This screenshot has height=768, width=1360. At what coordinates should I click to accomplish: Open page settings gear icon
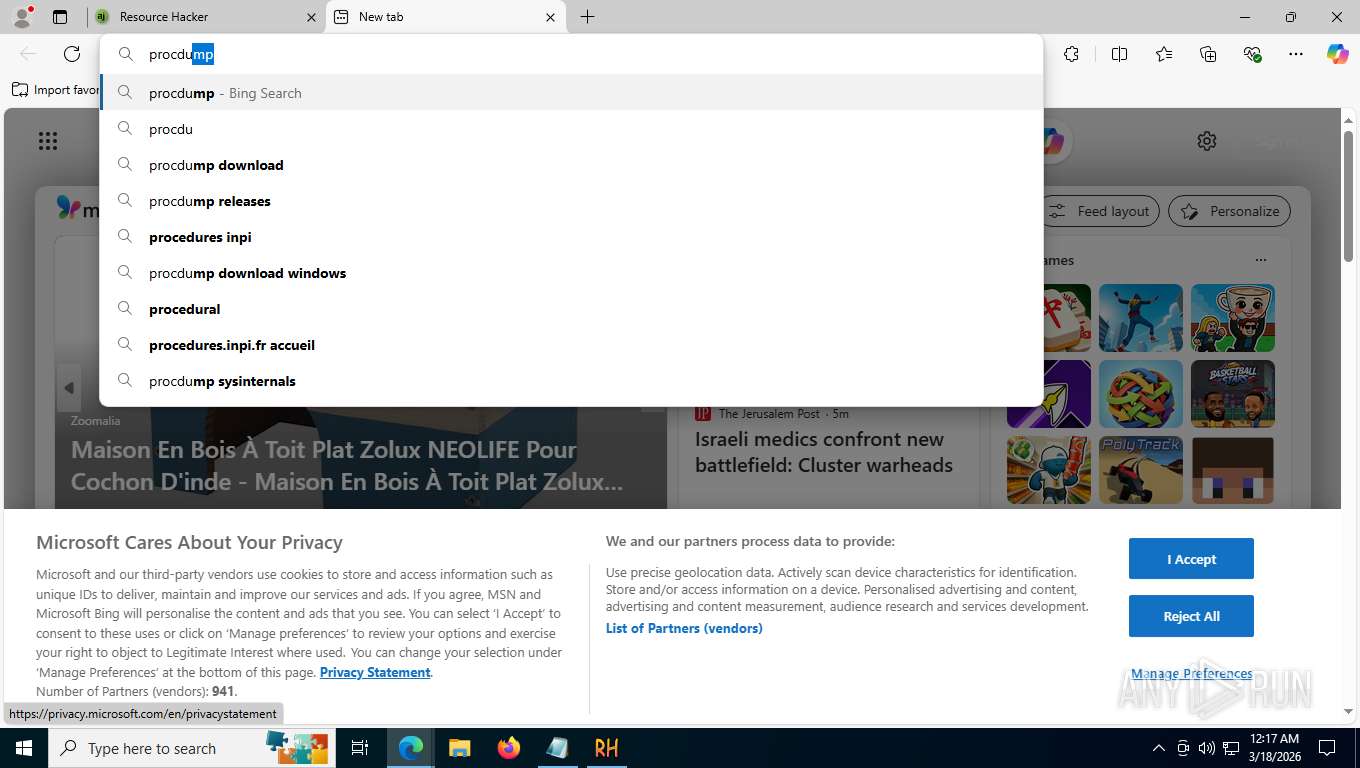(1207, 141)
